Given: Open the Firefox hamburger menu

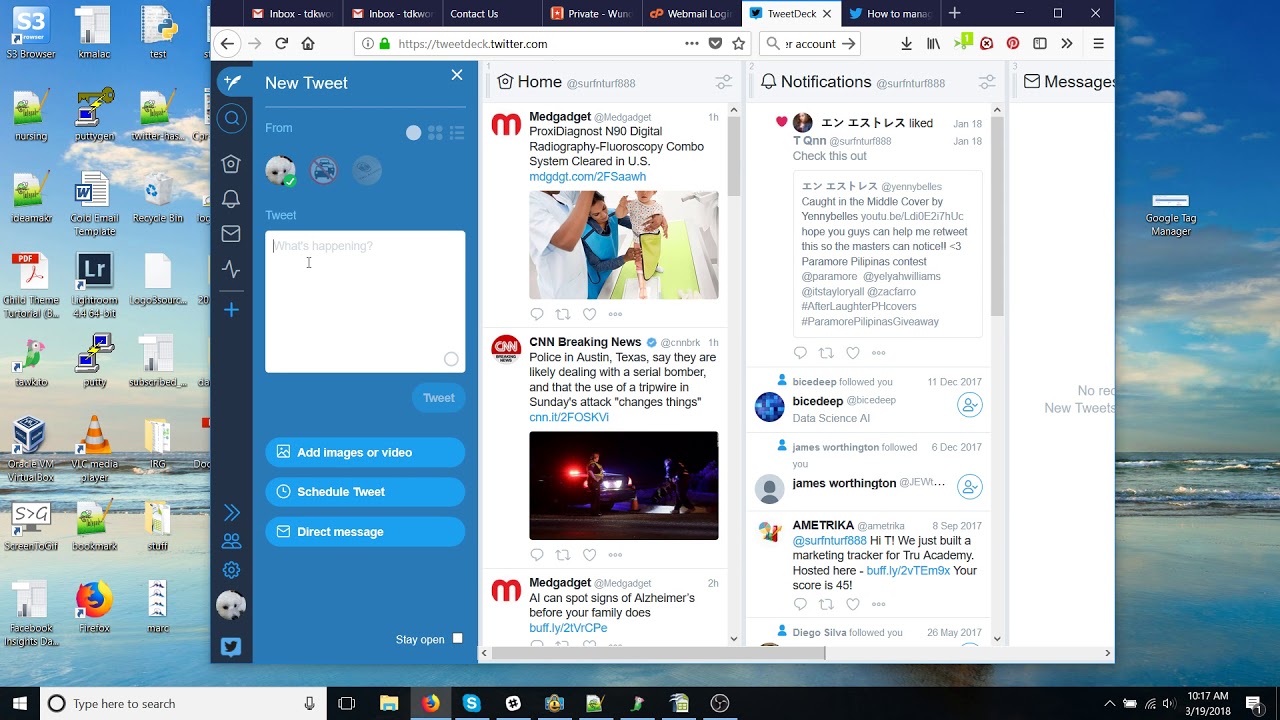Looking at the screenshot, I should [1098, 44].
